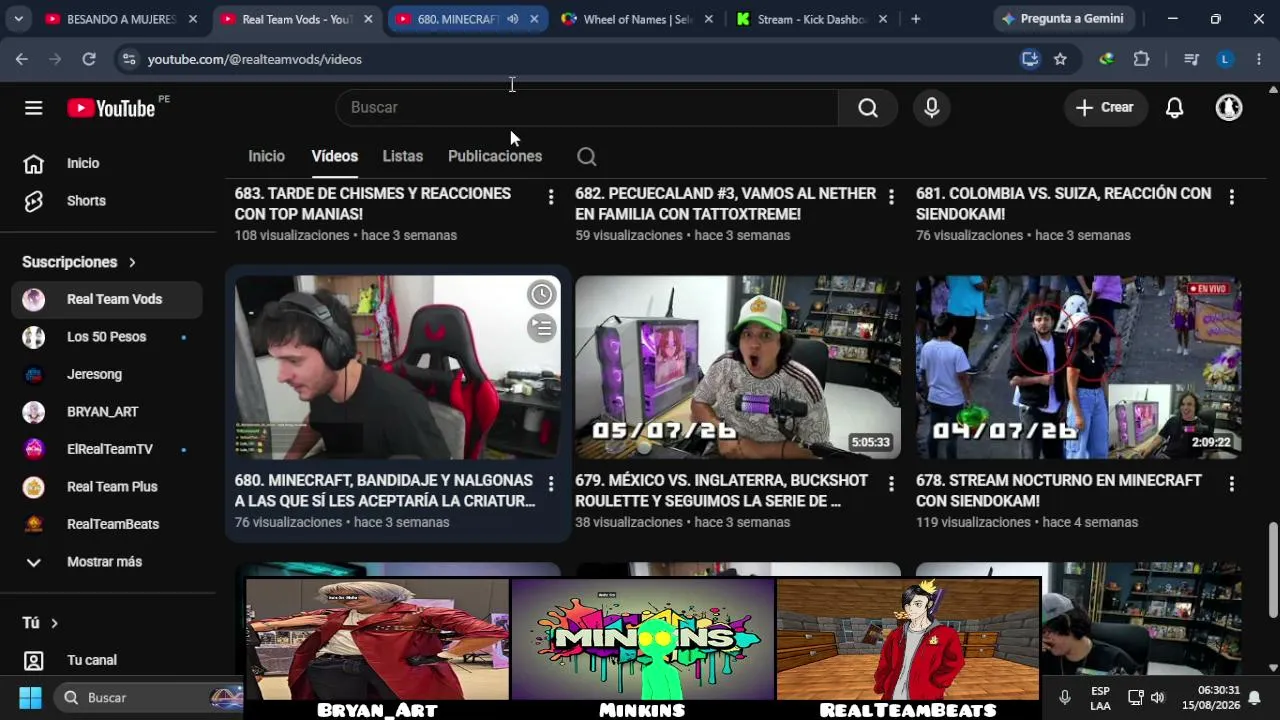Click the YouTube Buscar search field
Viewport: 1280px width, 720px height.
point(587,108)
